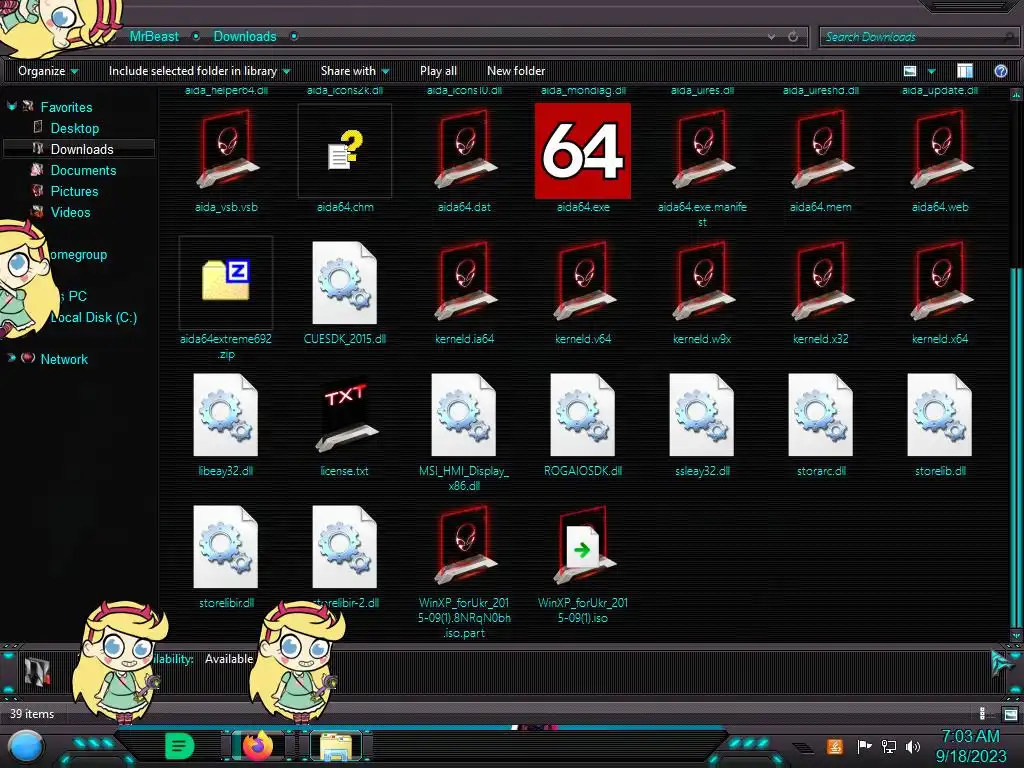Expand the arrow after MrBeast in address bar
The height and width of the screenshot is (768, 1024).
(x=196, y=37)
